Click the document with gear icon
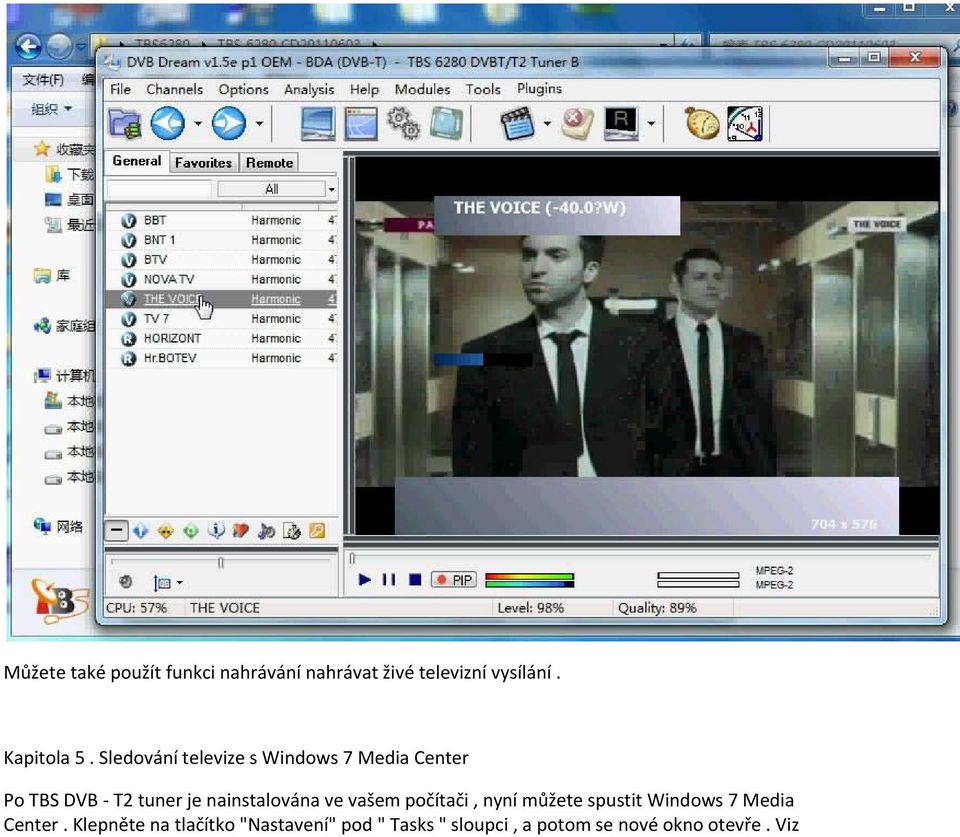 291,531
